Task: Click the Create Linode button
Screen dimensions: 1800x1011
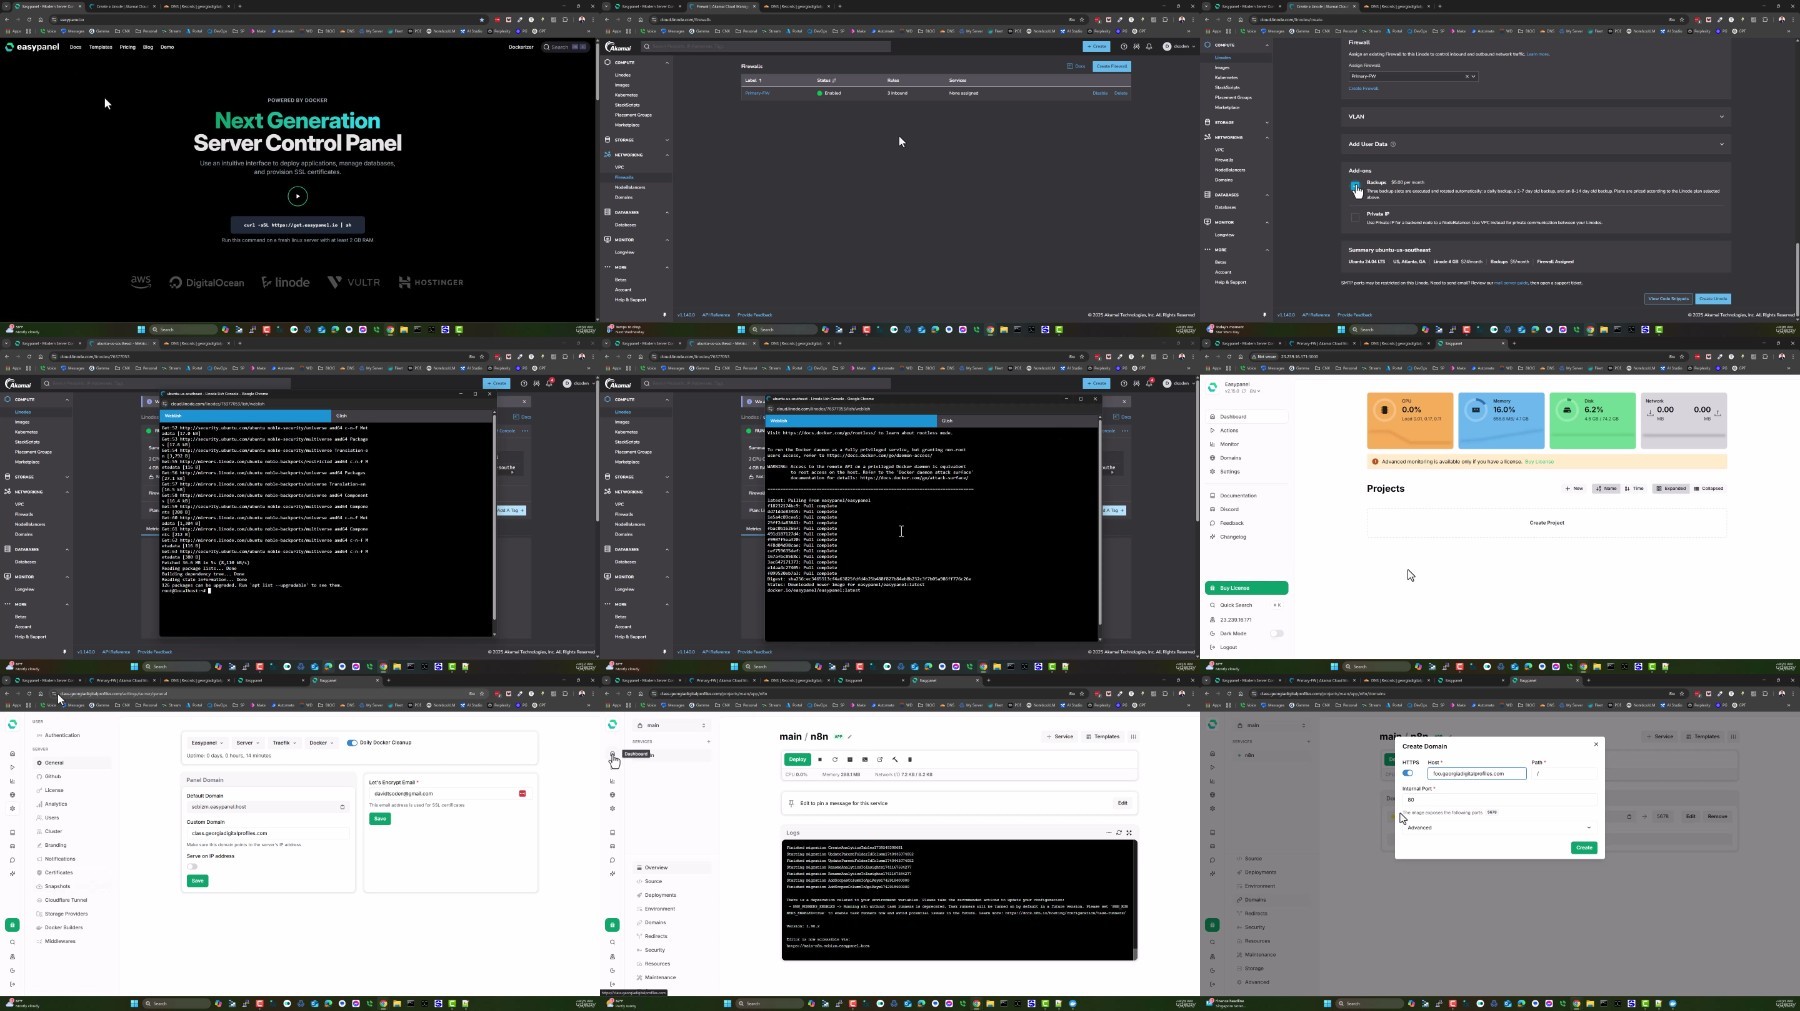Action: point(1713,298)
